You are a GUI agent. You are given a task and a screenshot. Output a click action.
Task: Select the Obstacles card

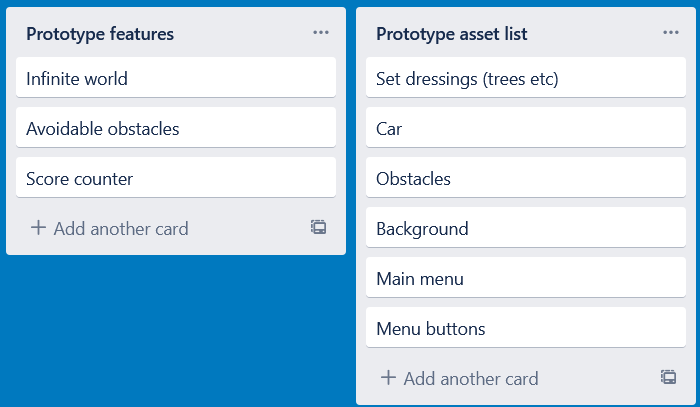coord(526,178)
